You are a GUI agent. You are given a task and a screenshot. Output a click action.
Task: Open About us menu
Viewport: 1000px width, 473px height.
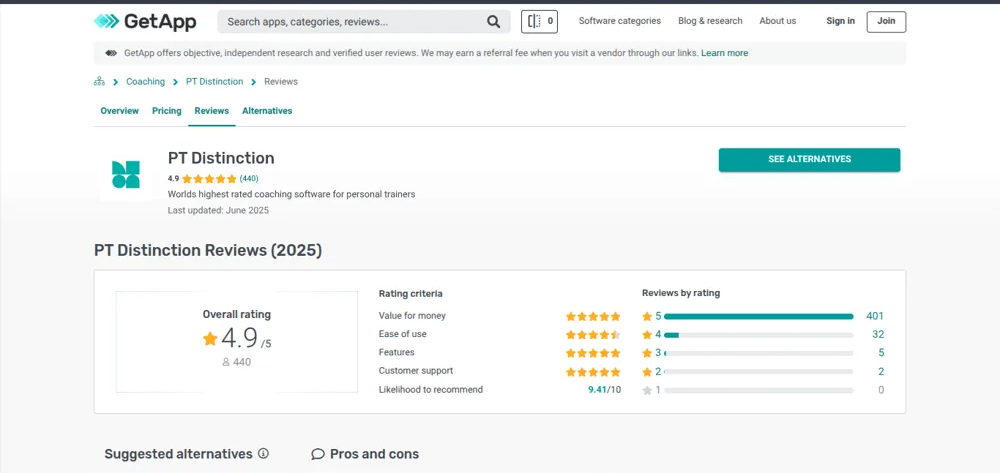click(x=777, y=21)
